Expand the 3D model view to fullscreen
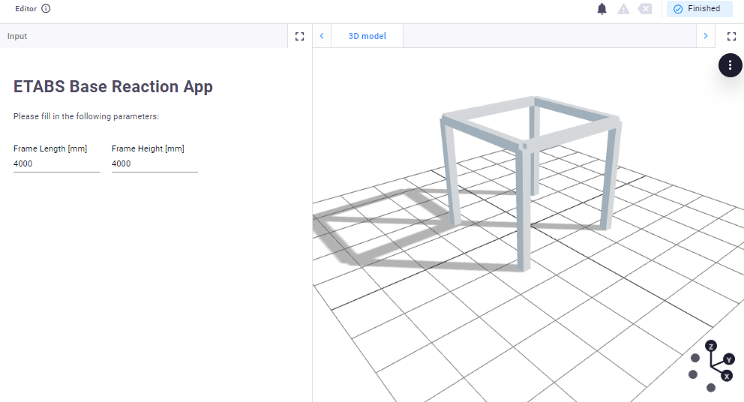The width and height of the screenshot is (744, 402). pos(731,36)
